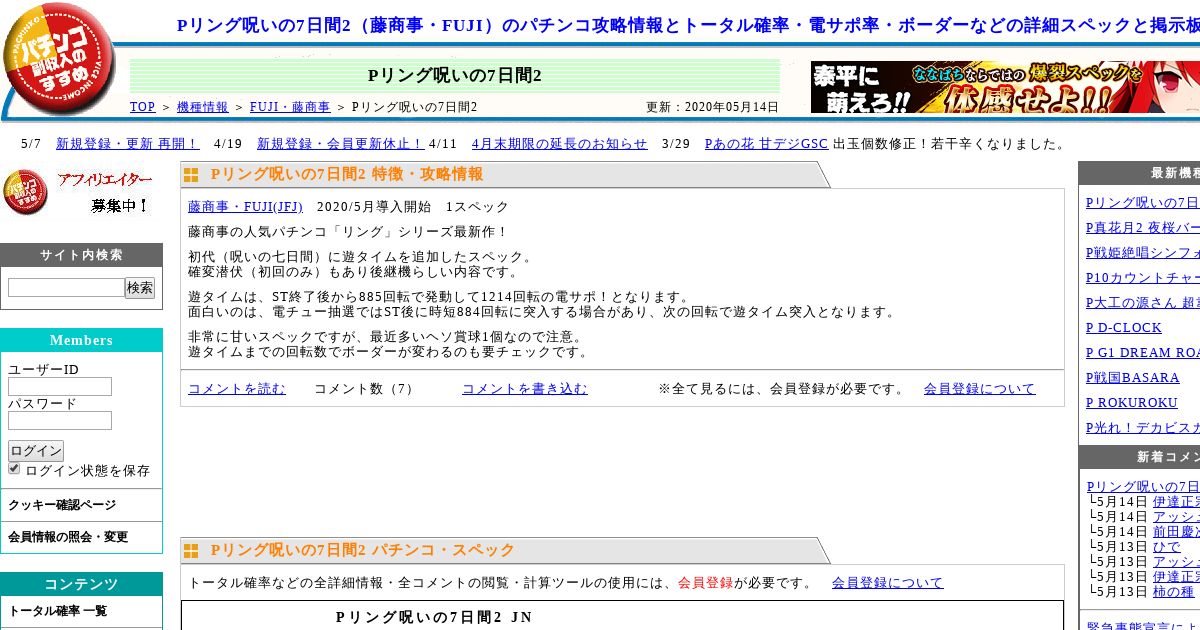Viewport: 1200px width, 630px height.
Task: Click orange grid icon beside 特徴・攻略情報 heading
Action: pyautogui.click(x=191, y=175)
